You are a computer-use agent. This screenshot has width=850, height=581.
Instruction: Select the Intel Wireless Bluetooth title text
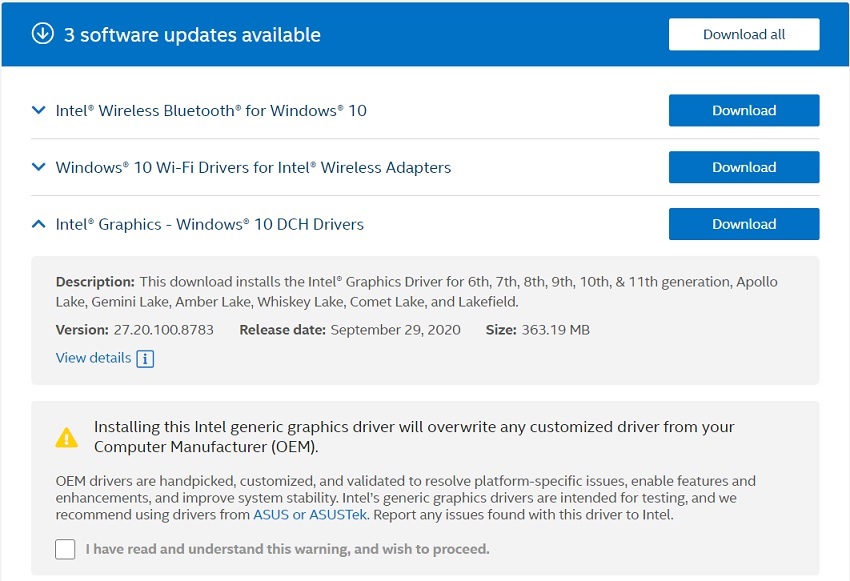[211, 111]
